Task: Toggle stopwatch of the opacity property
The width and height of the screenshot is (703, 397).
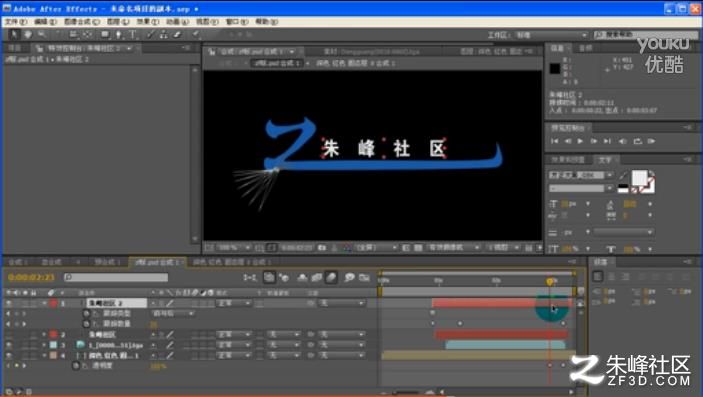Action: pos(76,366)
